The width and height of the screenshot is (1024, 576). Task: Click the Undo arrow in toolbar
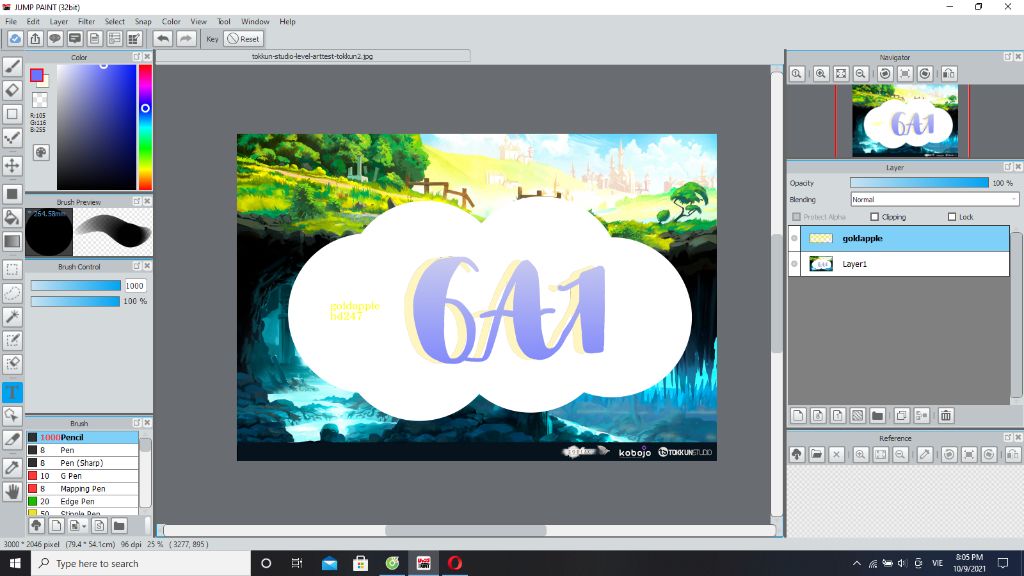click(x=163, y=39)
